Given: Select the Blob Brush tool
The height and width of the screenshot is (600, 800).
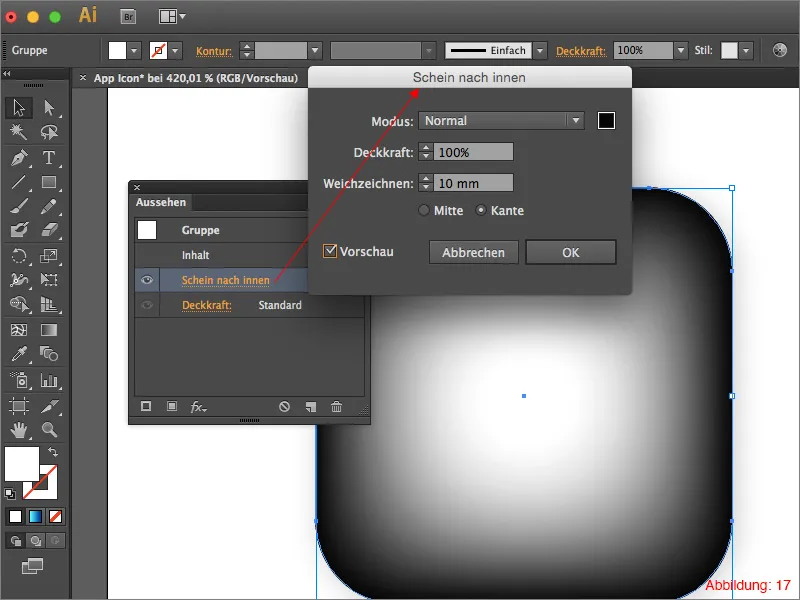Looking at the screenshot, I should [19, 230].
